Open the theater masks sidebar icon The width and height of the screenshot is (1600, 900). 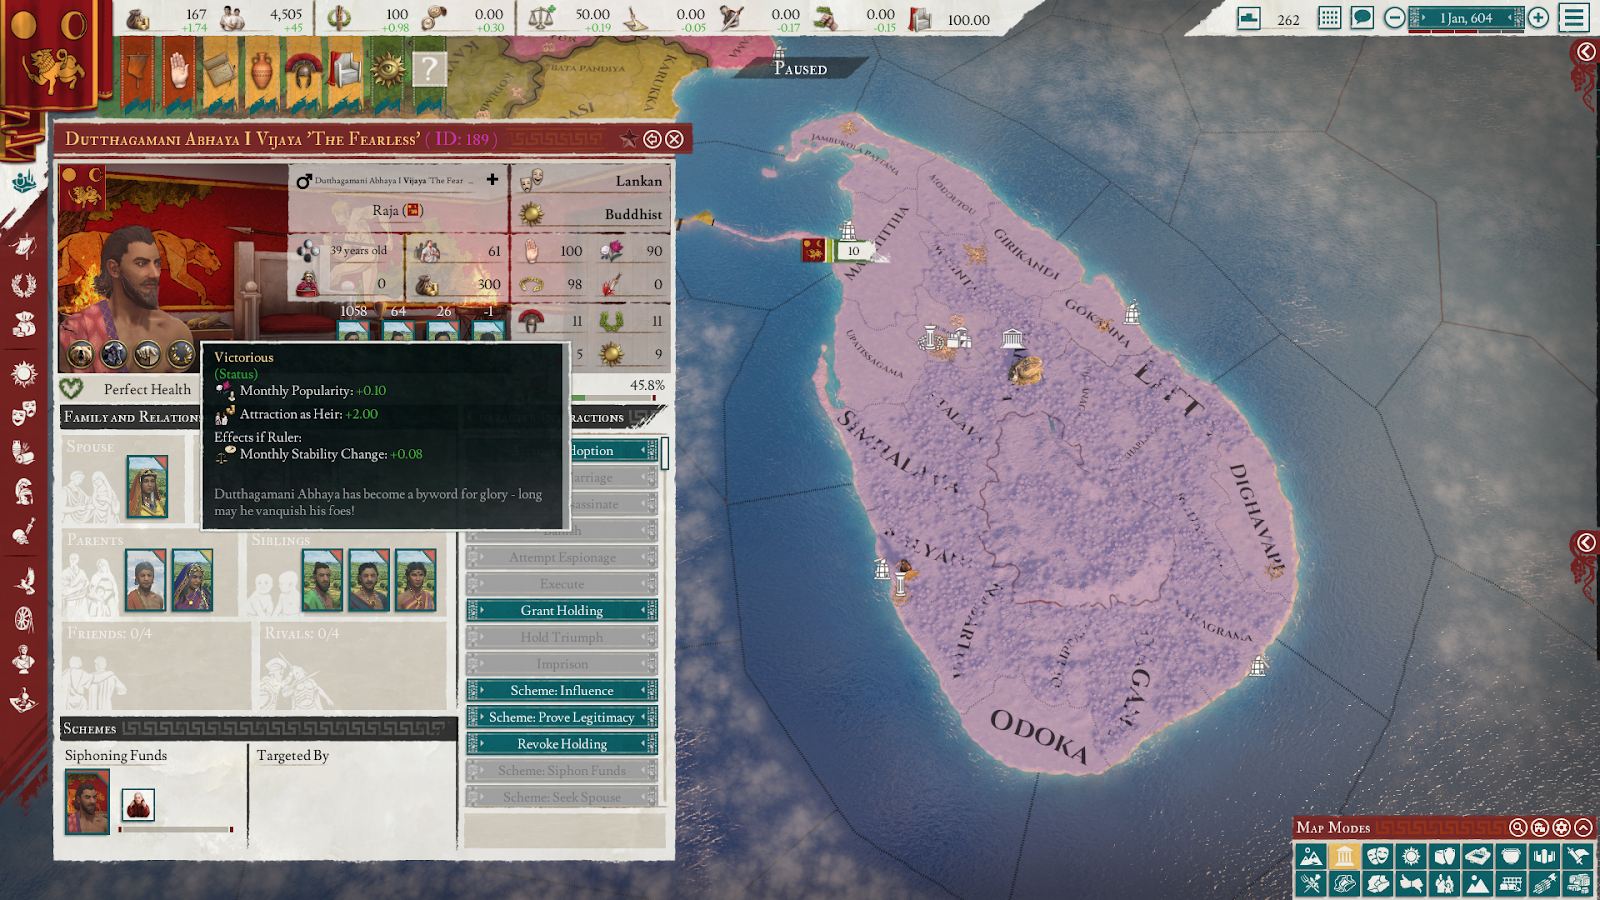(x=24, y=412)
